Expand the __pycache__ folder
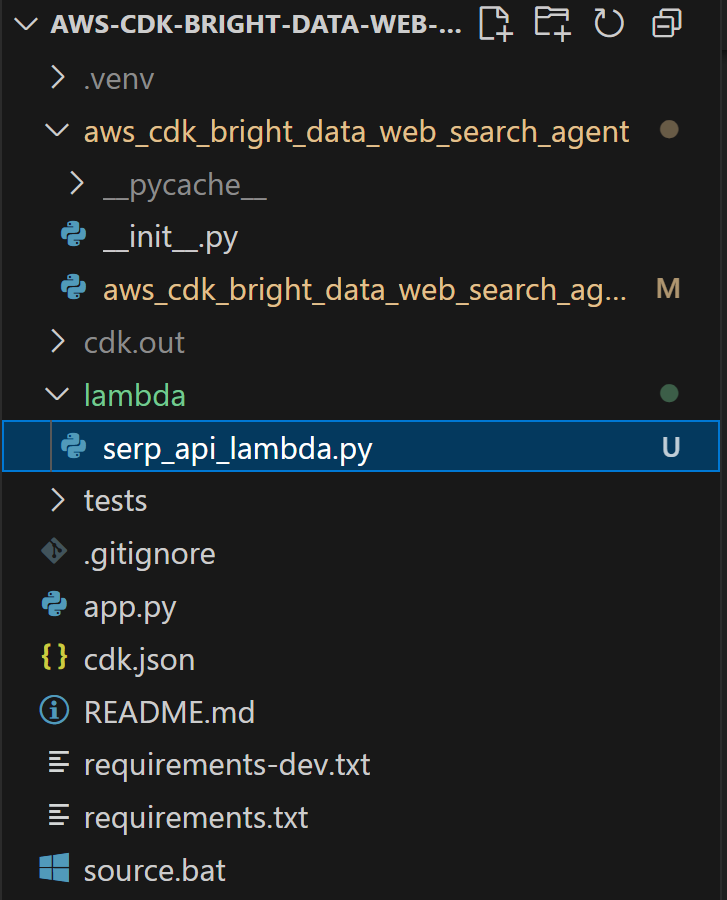The height and width of the screenshot is (900, 727). [x=77, y=183]
